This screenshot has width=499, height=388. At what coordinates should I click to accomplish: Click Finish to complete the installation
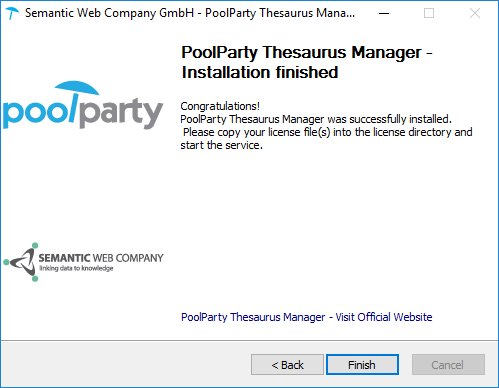(x=362, y=365)
